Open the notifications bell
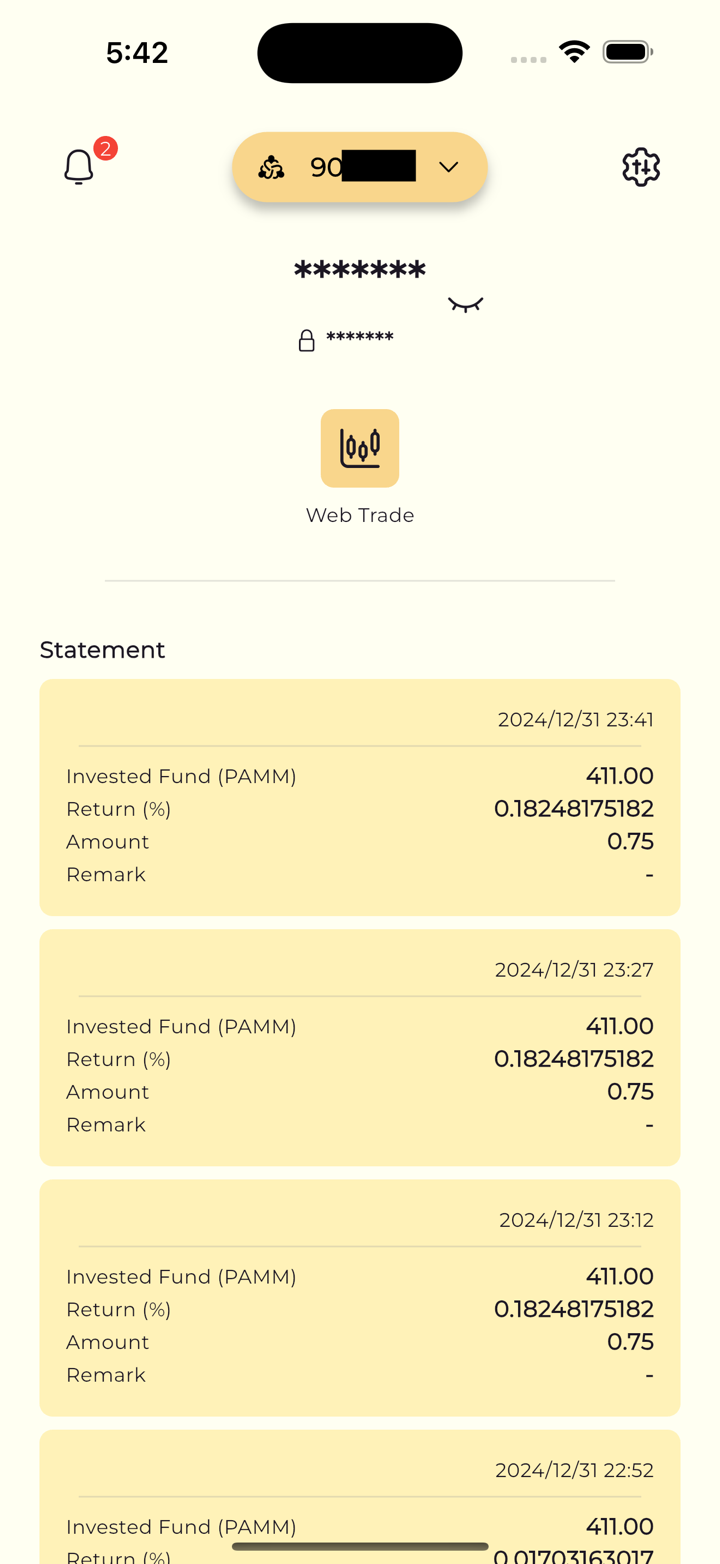Screen dimensions: 720x1564 78,167
